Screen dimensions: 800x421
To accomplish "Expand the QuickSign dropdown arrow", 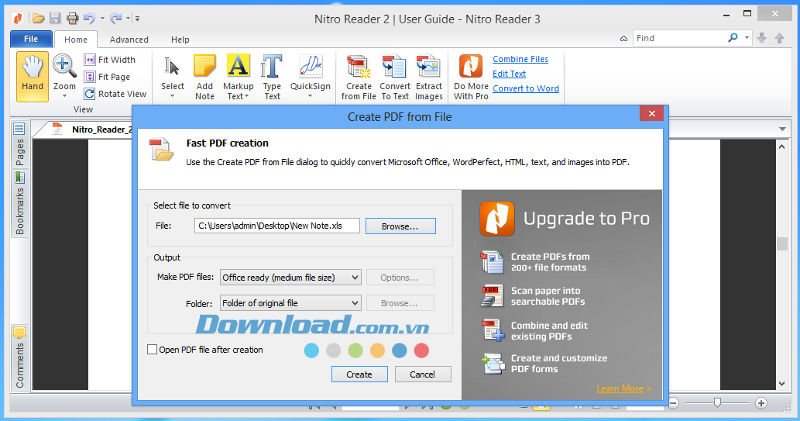I will 310,96.
